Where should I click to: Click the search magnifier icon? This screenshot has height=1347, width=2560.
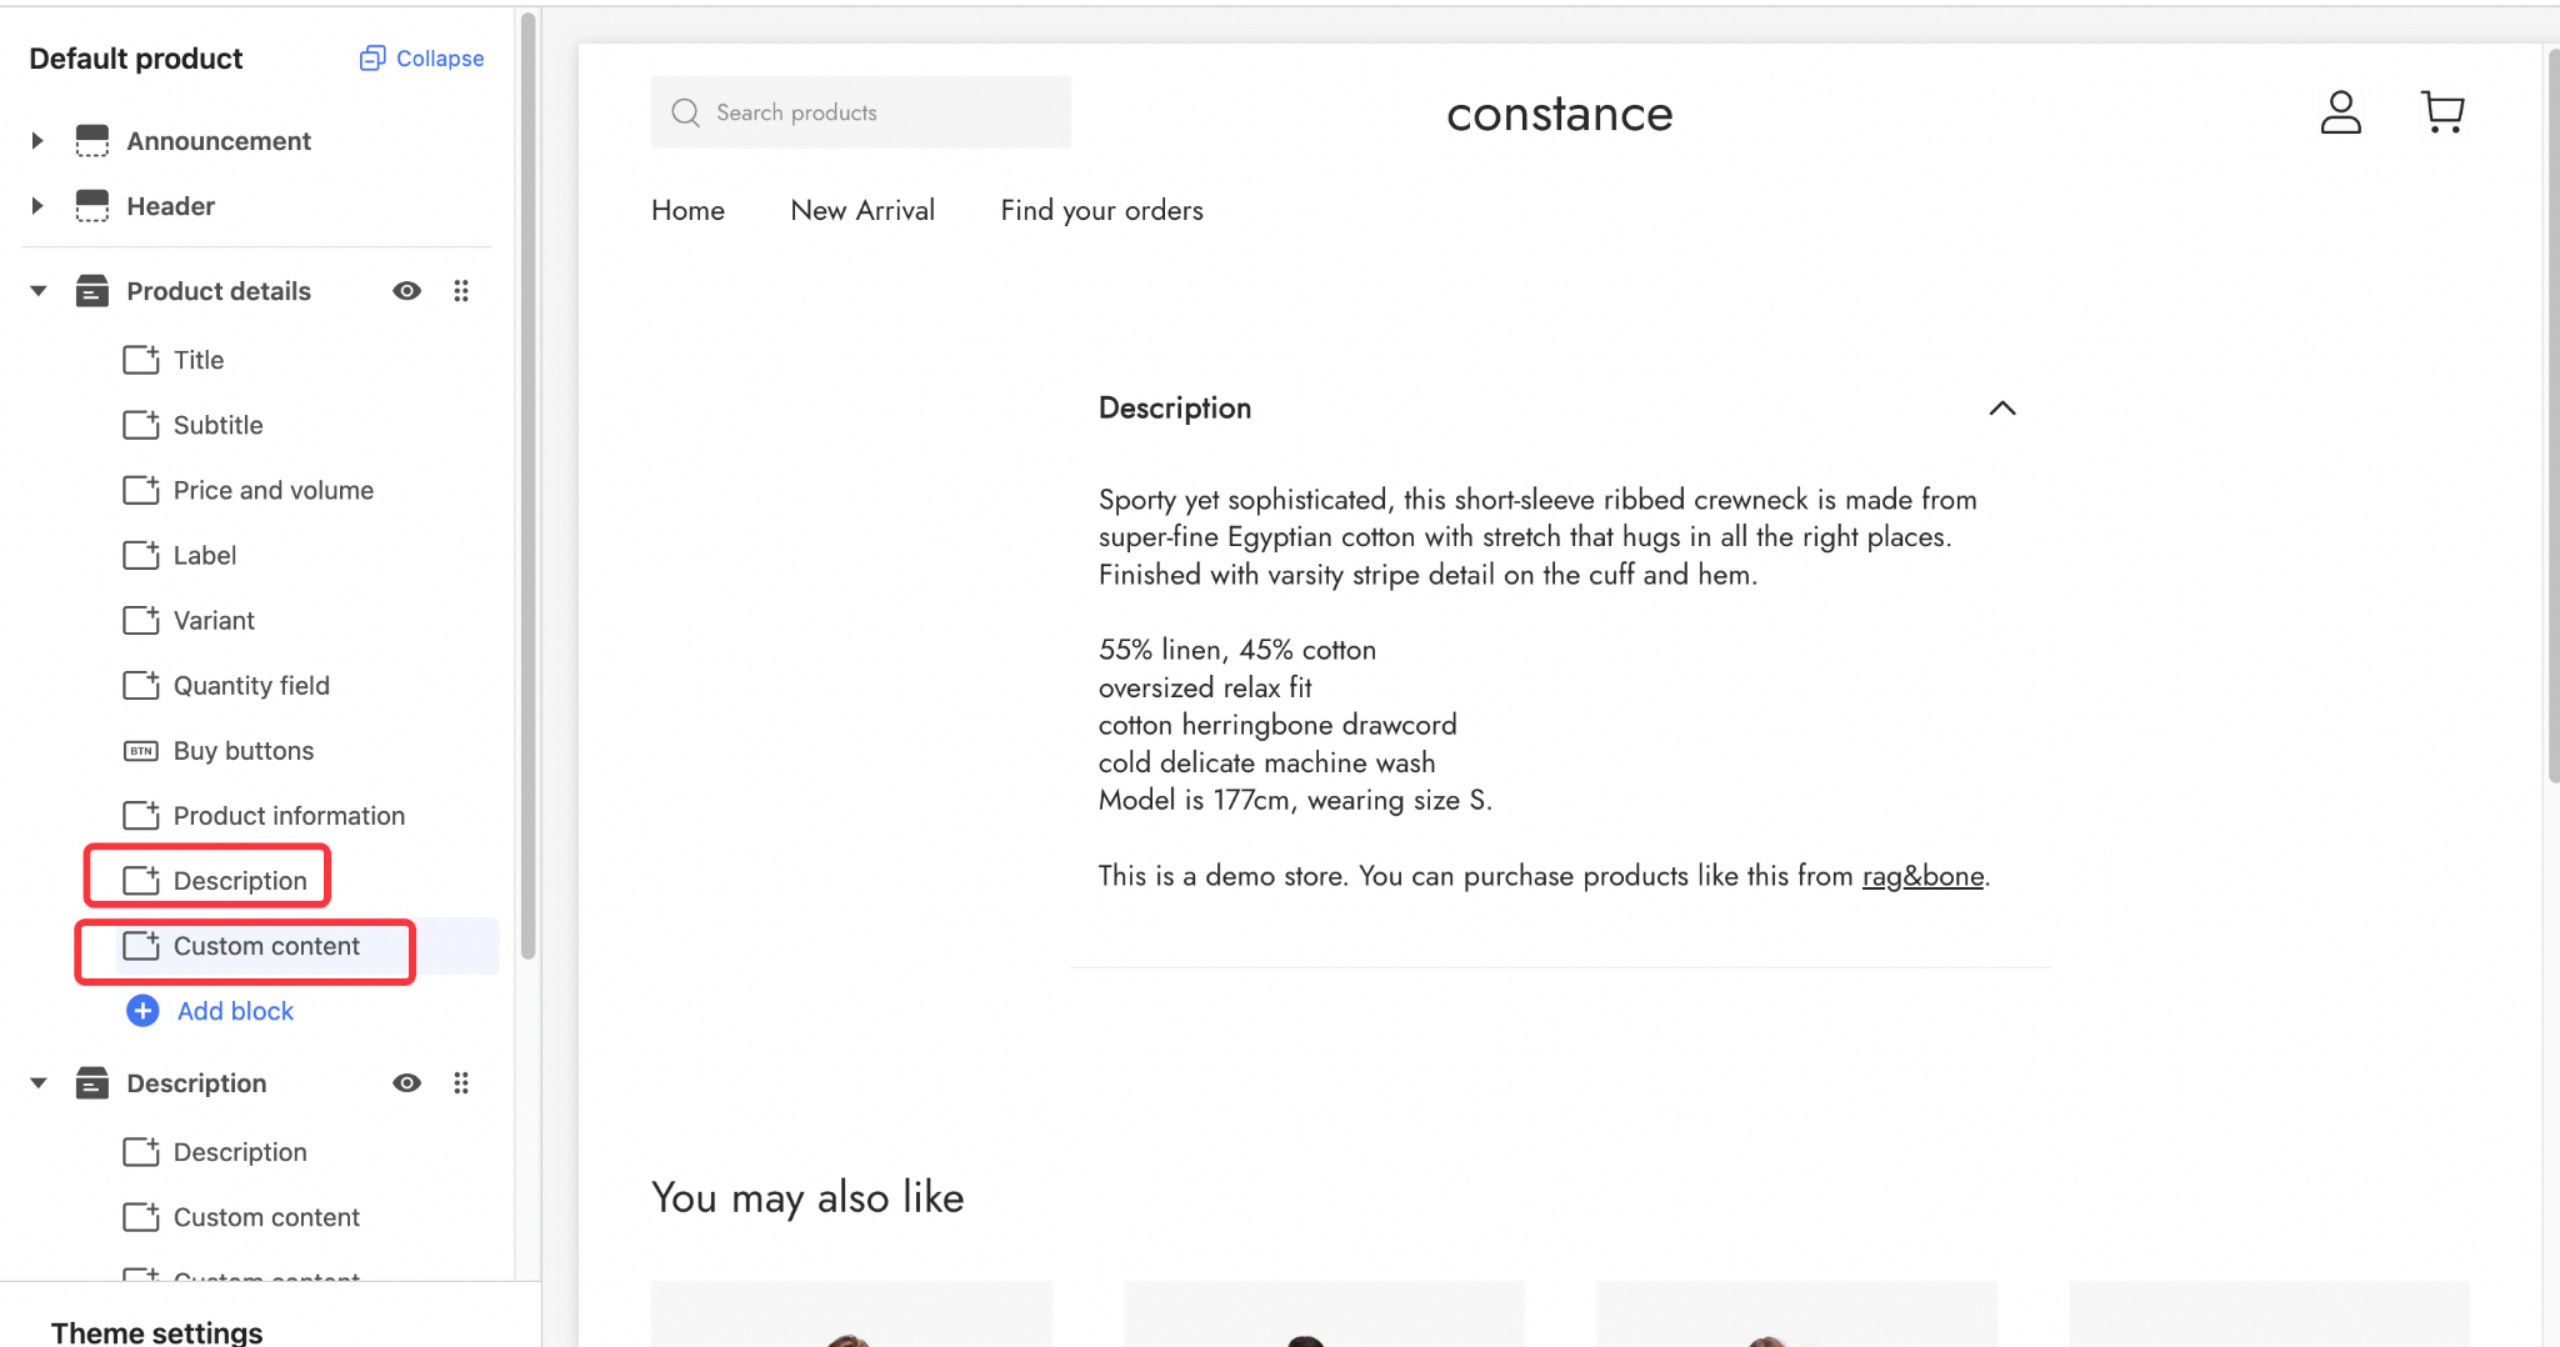[x=685, y=112]
